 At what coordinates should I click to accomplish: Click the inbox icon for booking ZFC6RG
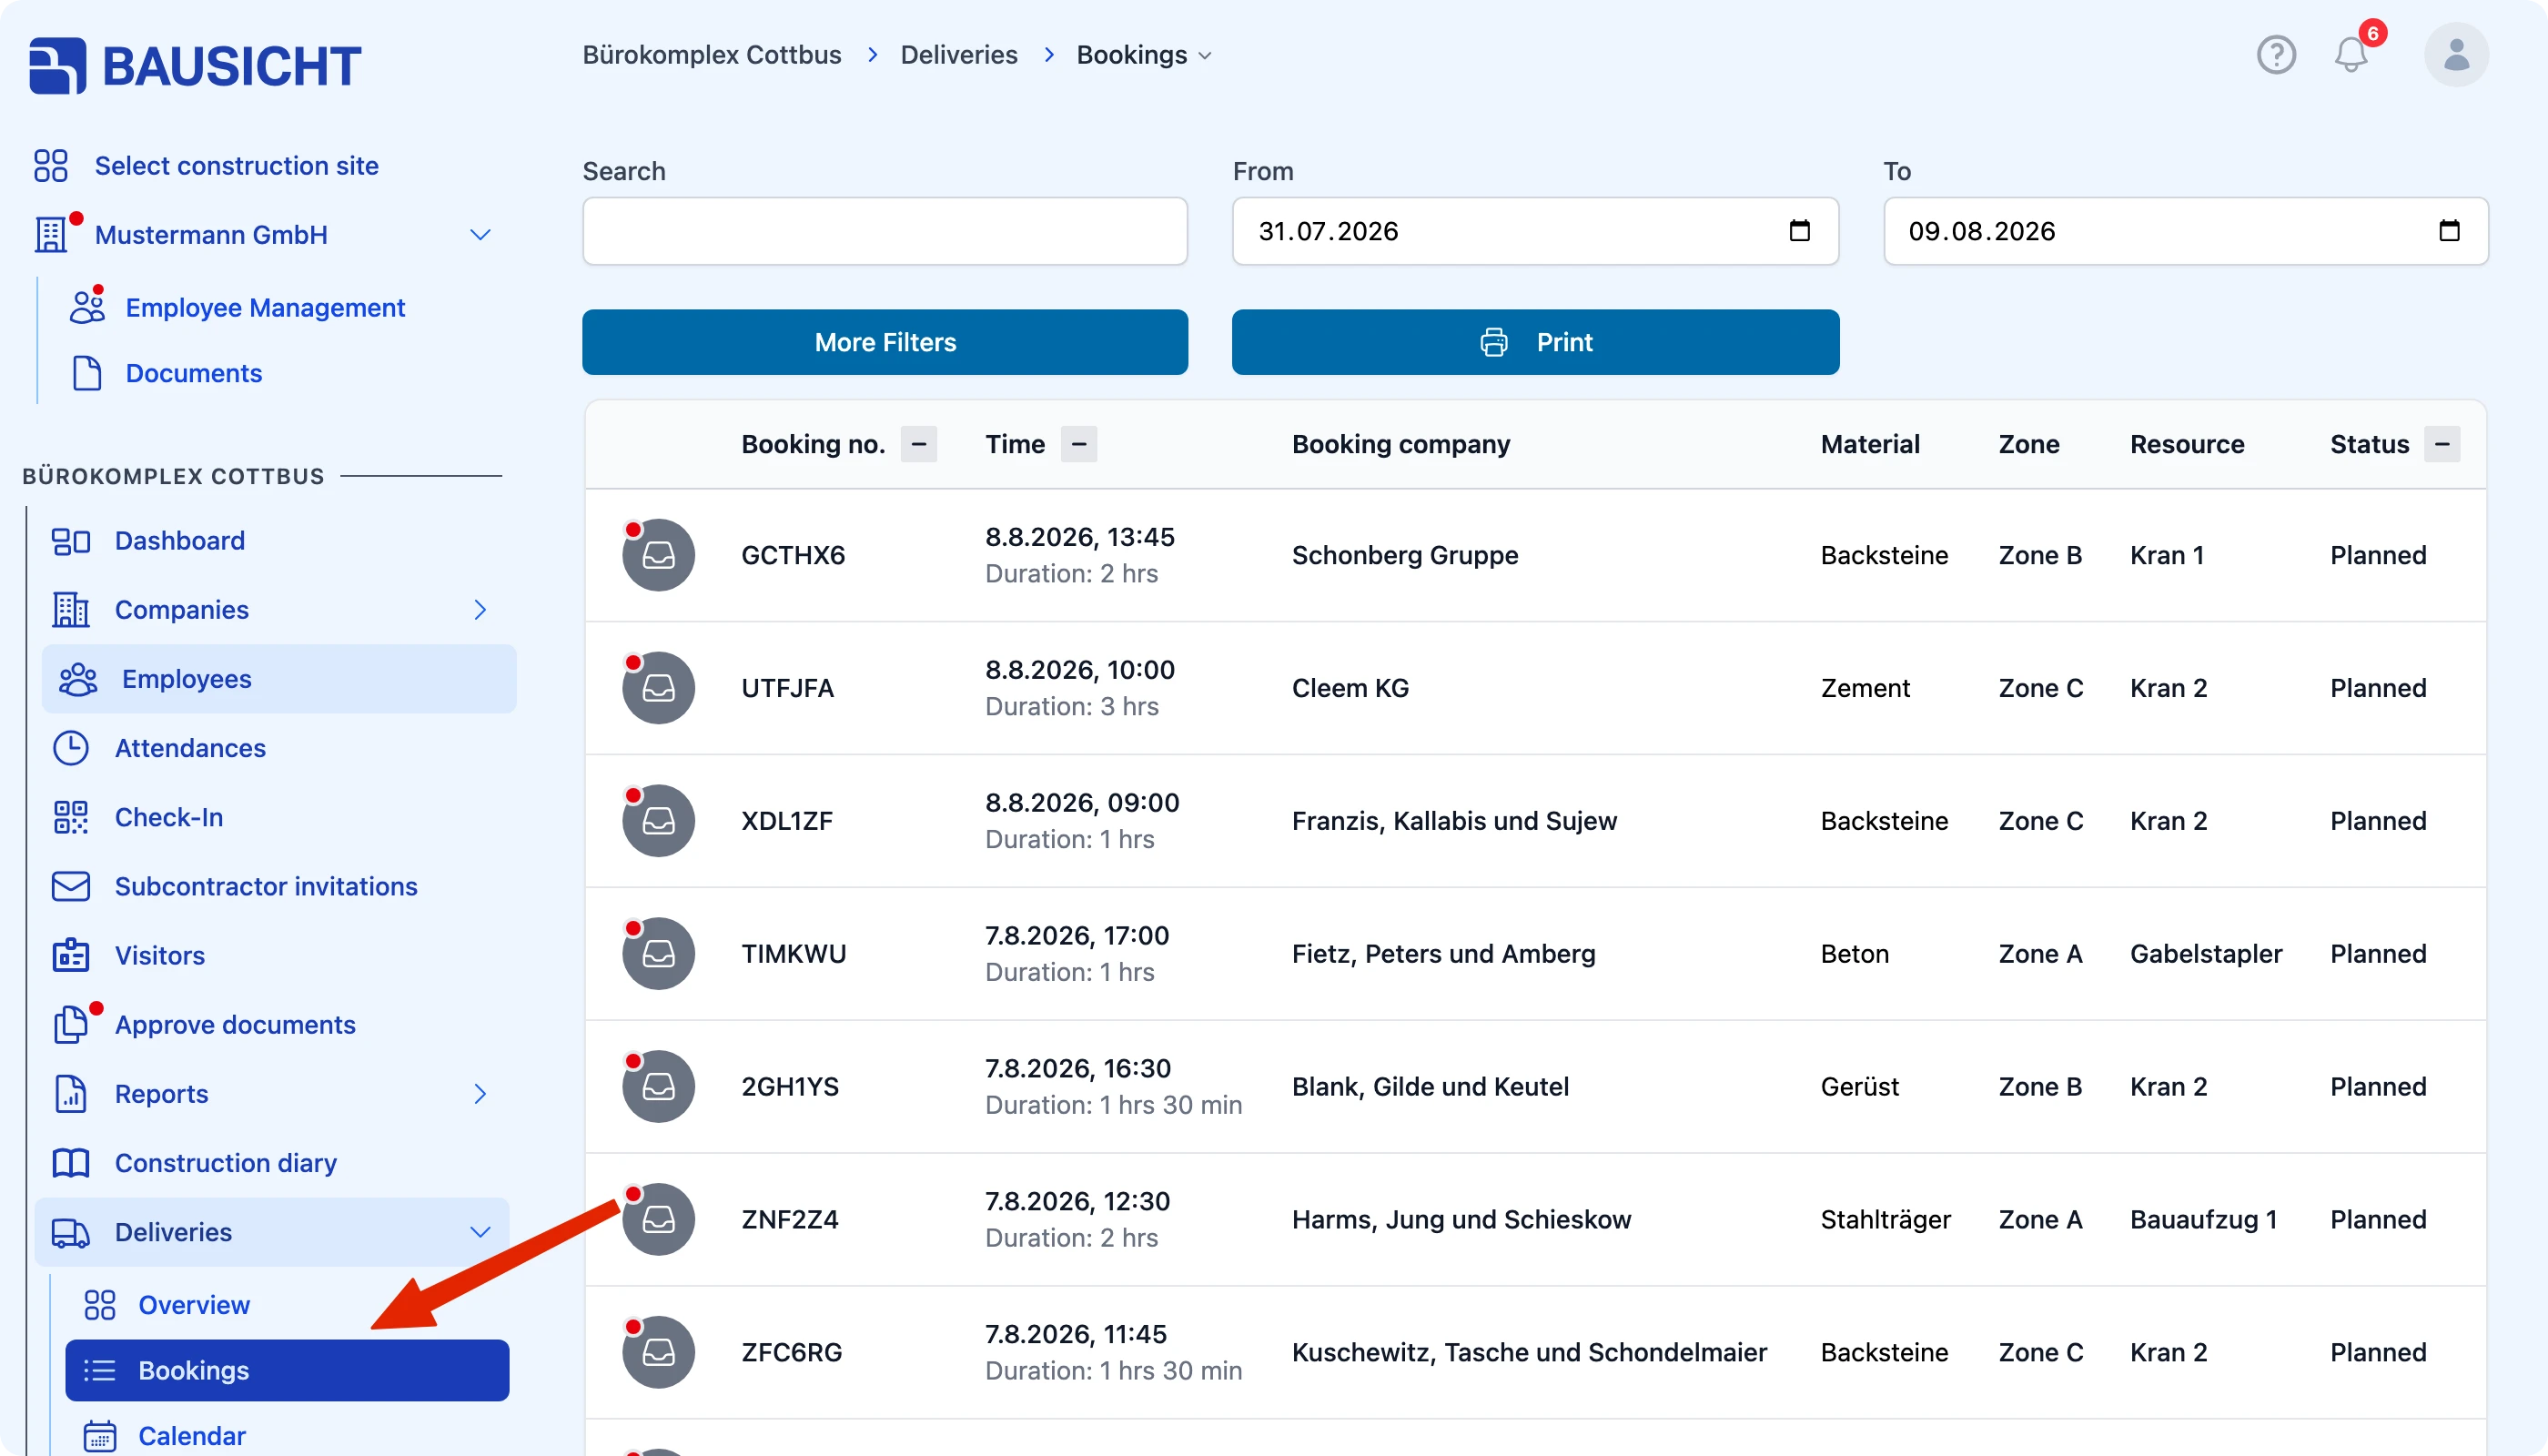(x=658, y=1353)
